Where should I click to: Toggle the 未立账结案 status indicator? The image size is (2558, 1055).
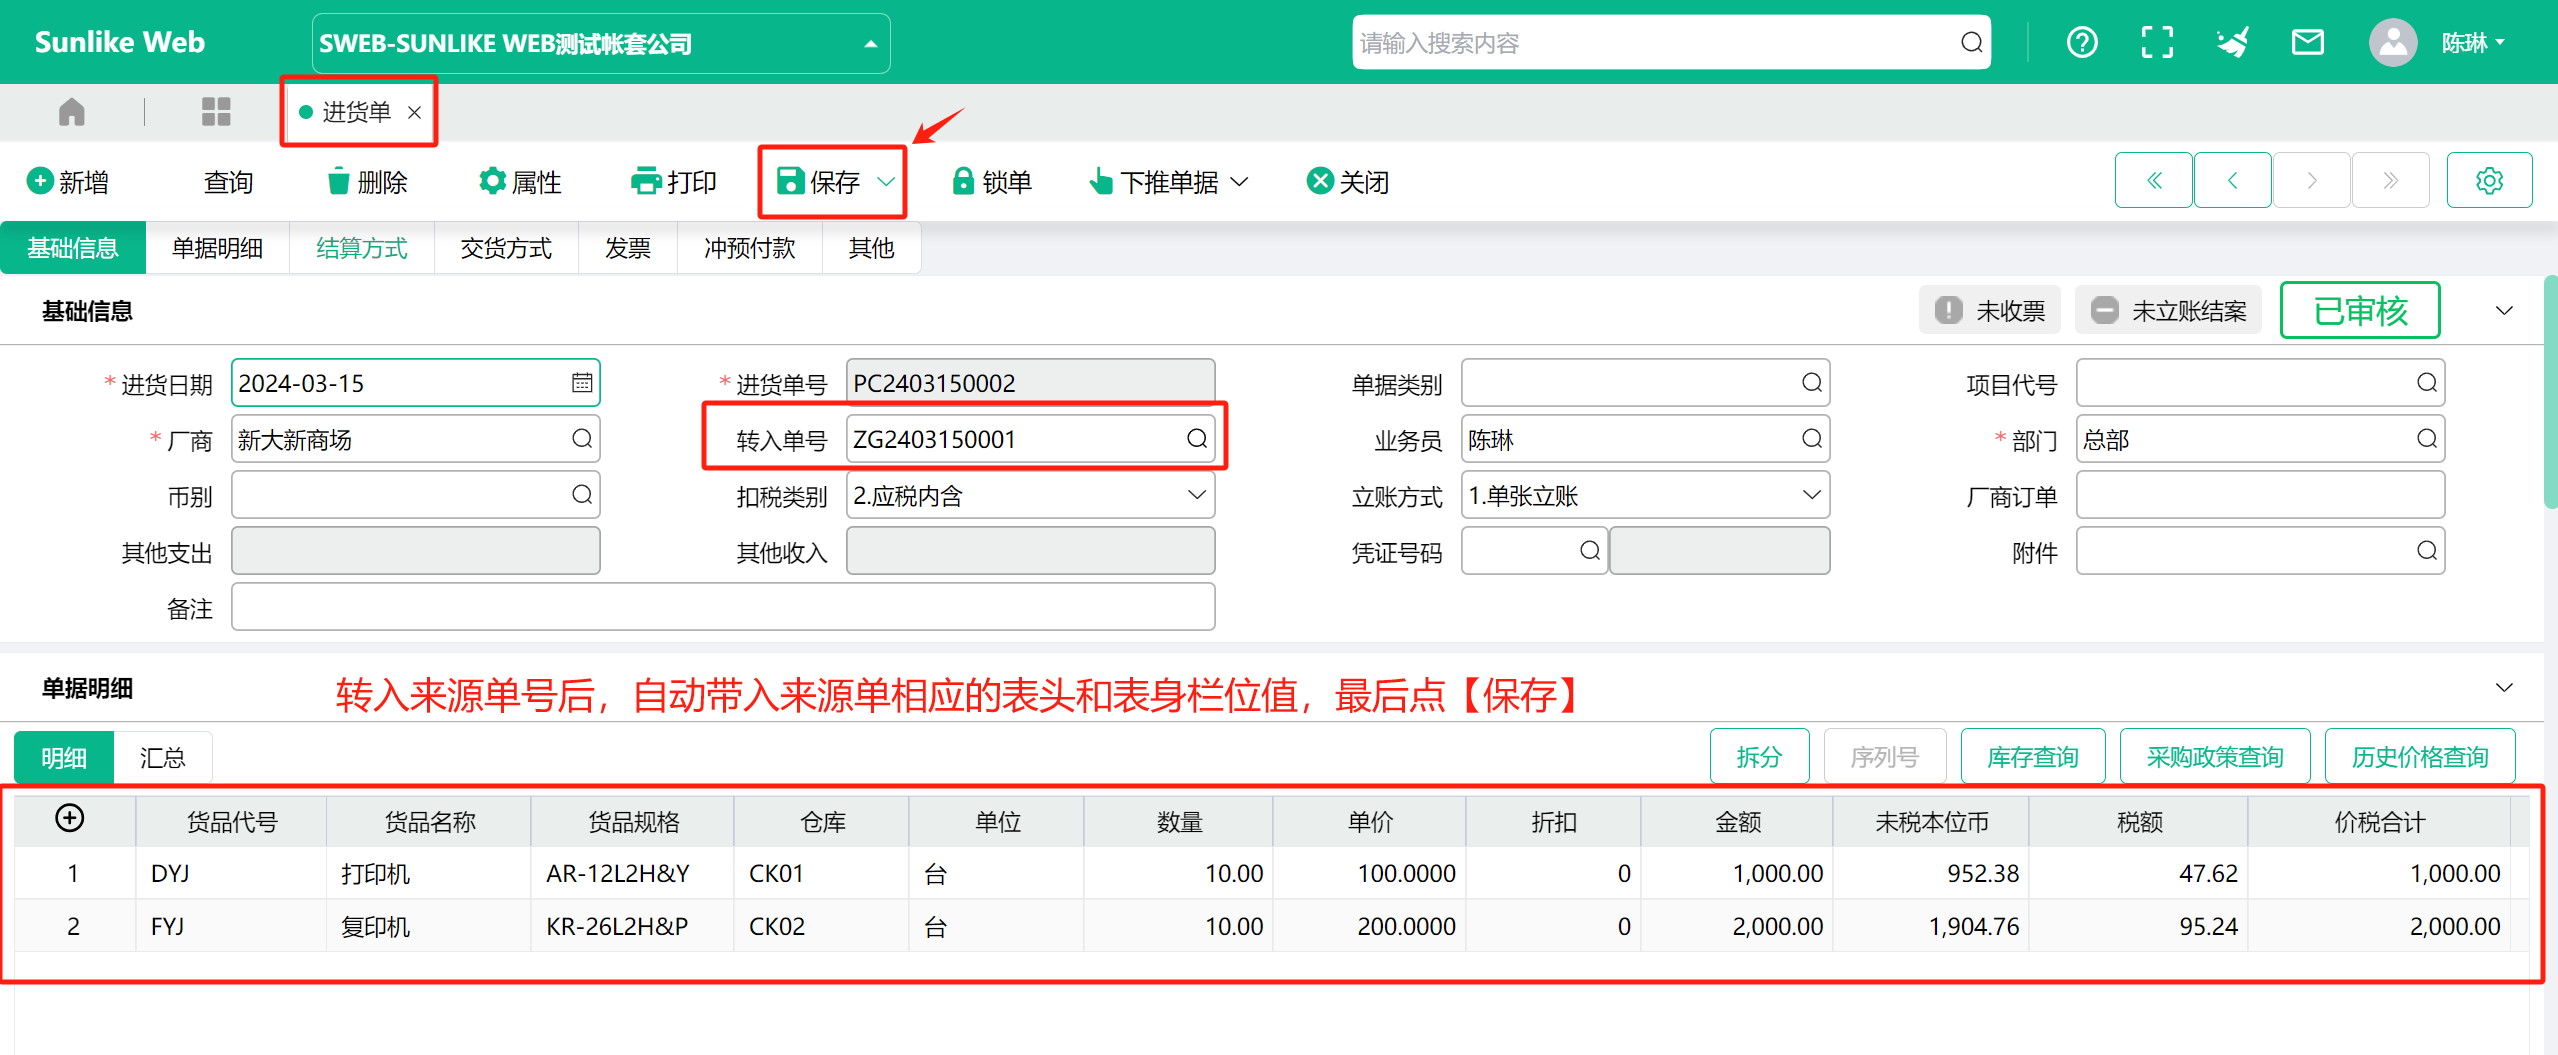(x=2168, y=311)
